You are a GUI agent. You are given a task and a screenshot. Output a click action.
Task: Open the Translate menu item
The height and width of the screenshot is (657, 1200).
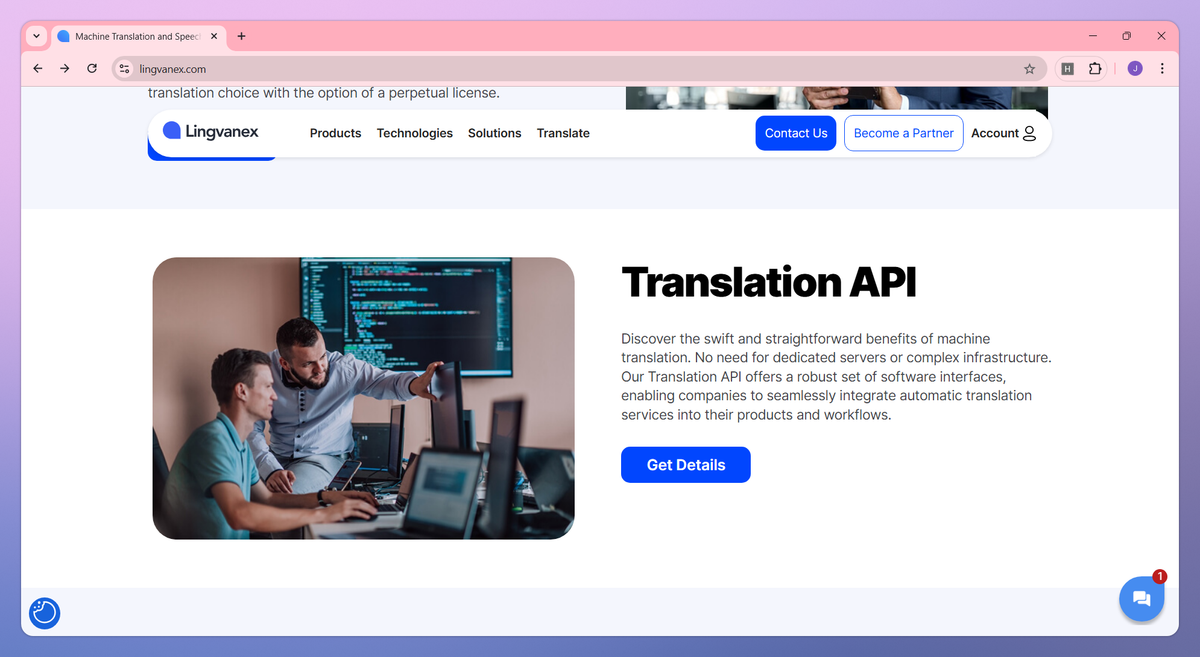[563, 133]
